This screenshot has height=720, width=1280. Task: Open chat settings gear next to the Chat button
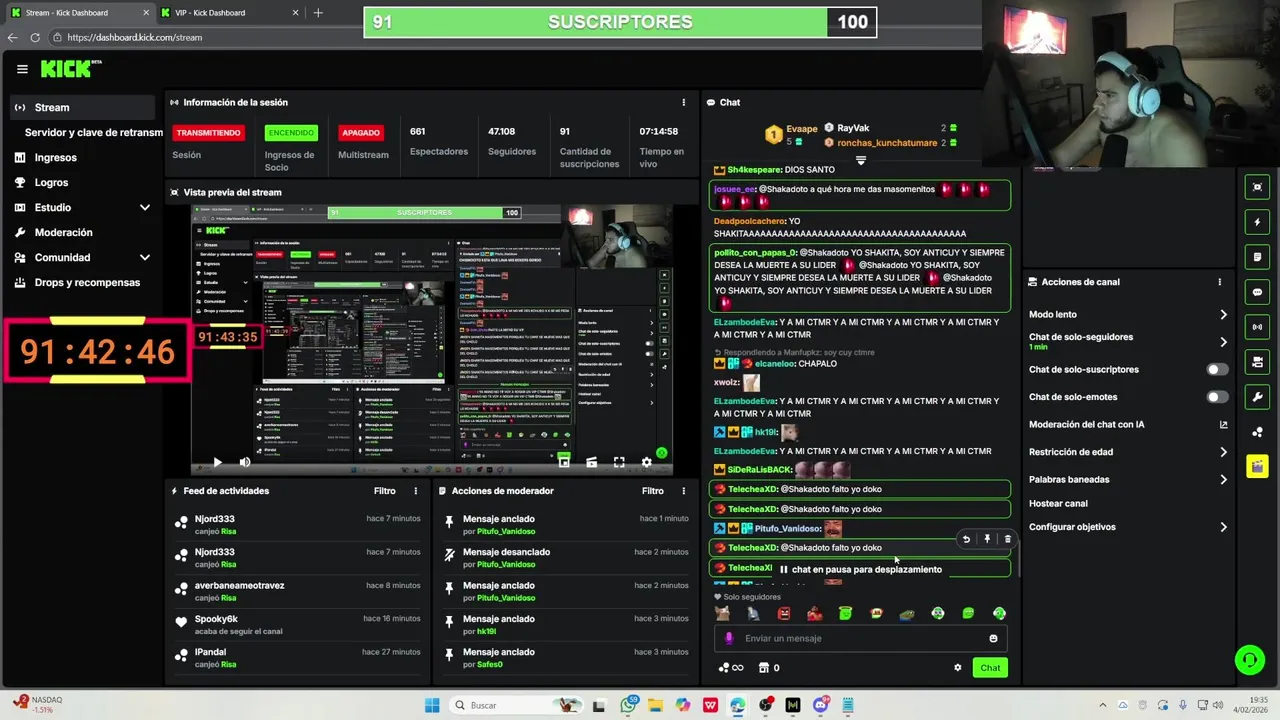click(957, 668)
